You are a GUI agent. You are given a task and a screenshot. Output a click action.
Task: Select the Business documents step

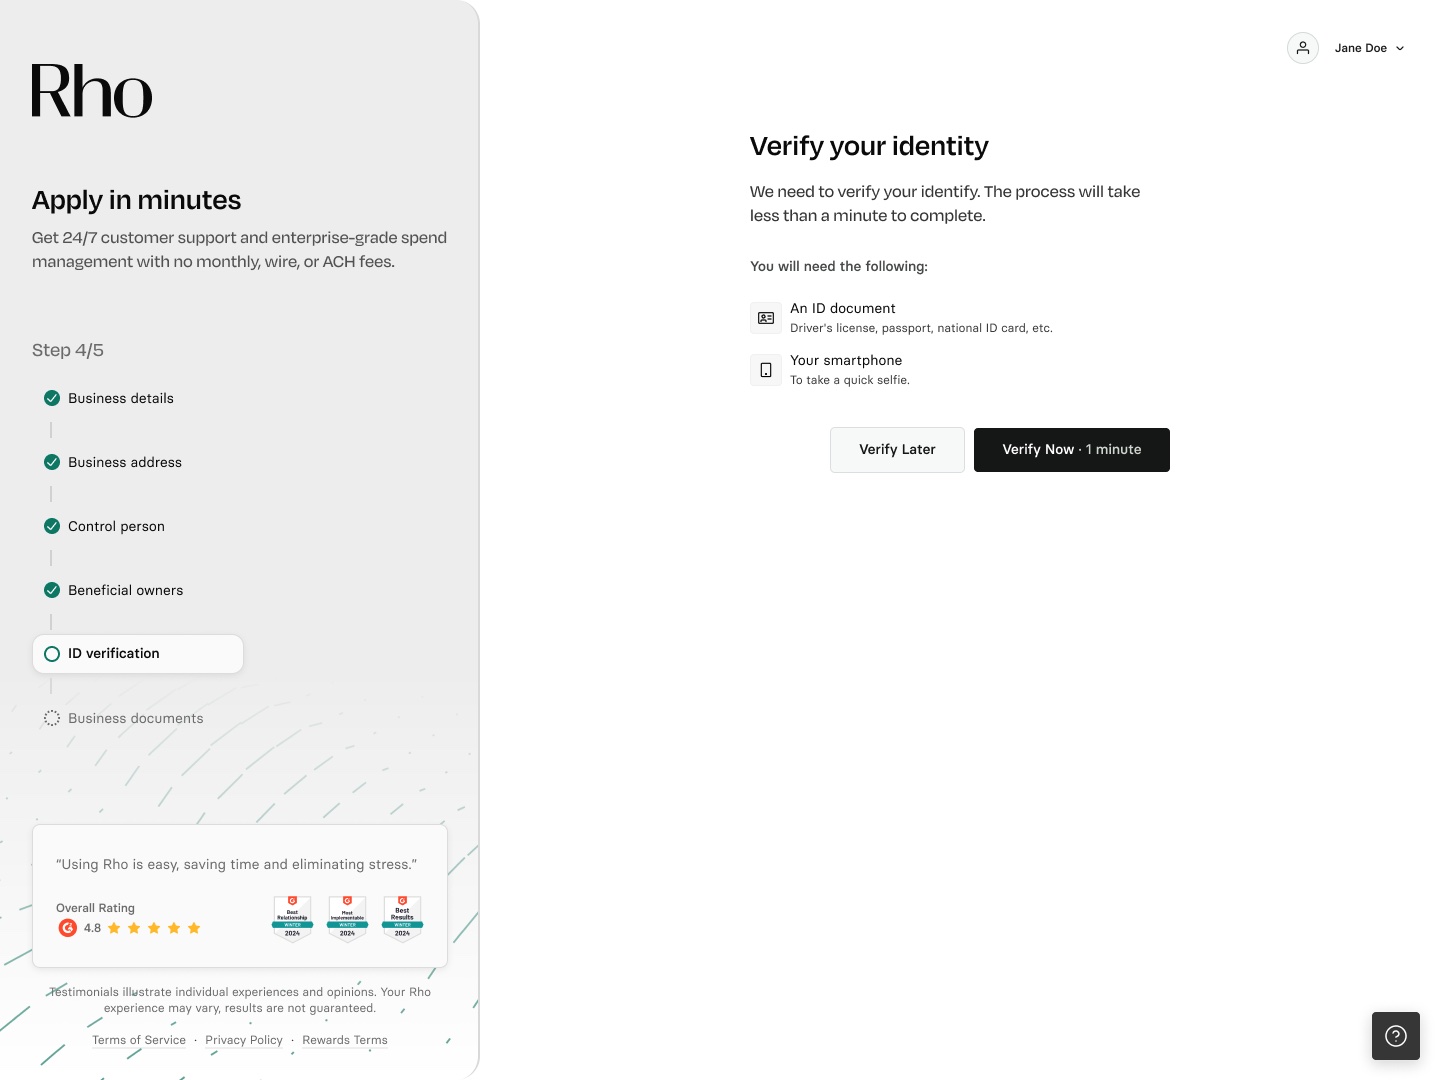pyautogui.click(x=135, y=718)
